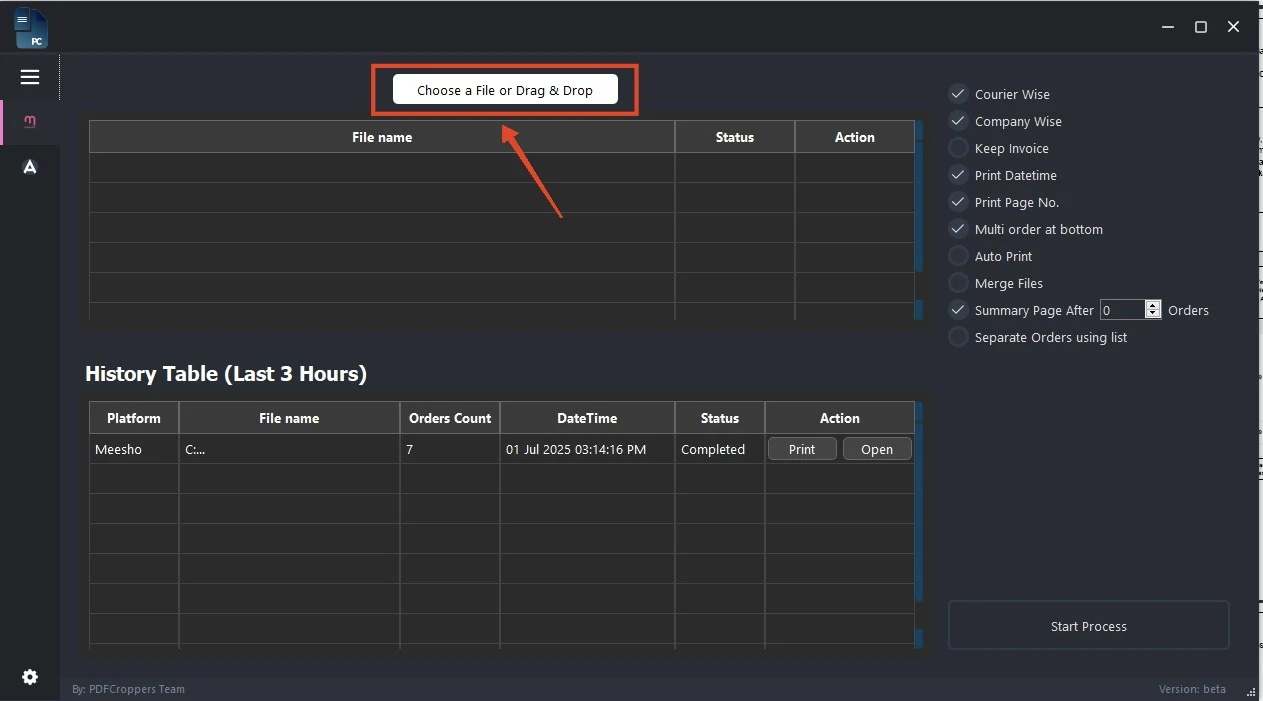The image size is (1263, 701).
Task: Select the 'A' platform icon in sidebar
Action: point(30,167)
